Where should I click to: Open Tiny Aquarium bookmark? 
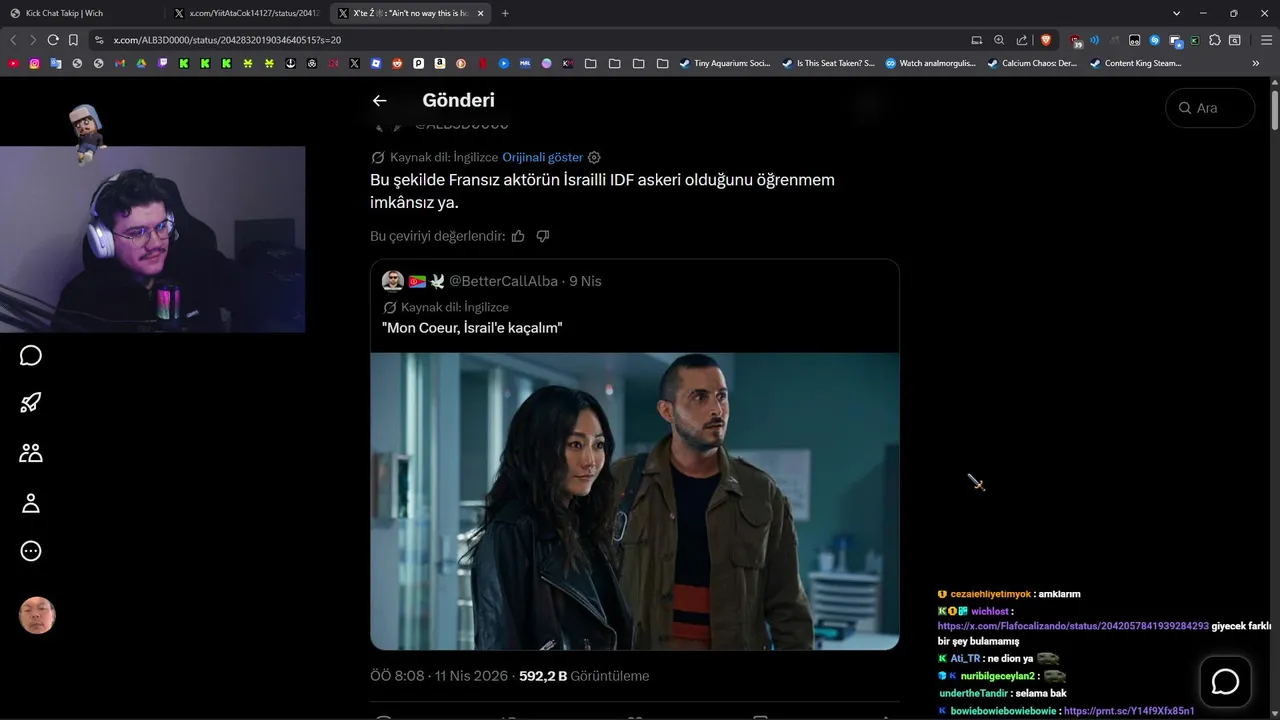pyautogui.click(x=725, y=63)
